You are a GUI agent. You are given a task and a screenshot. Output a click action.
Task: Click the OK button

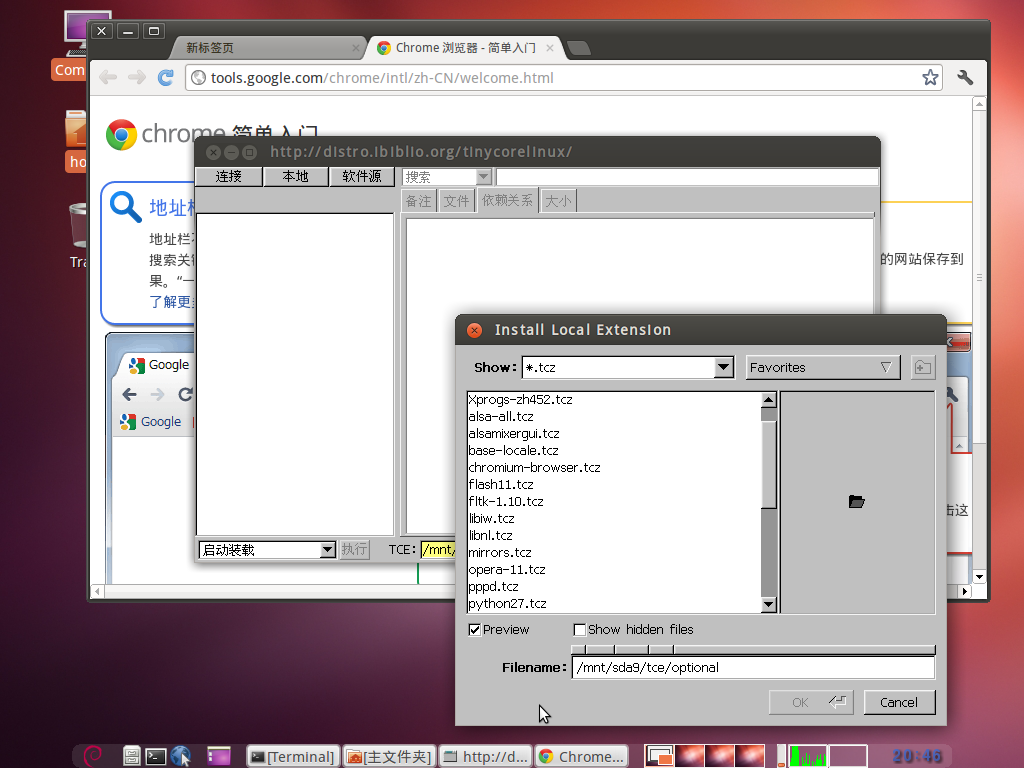pyautogui.click(x=811, y=703)
